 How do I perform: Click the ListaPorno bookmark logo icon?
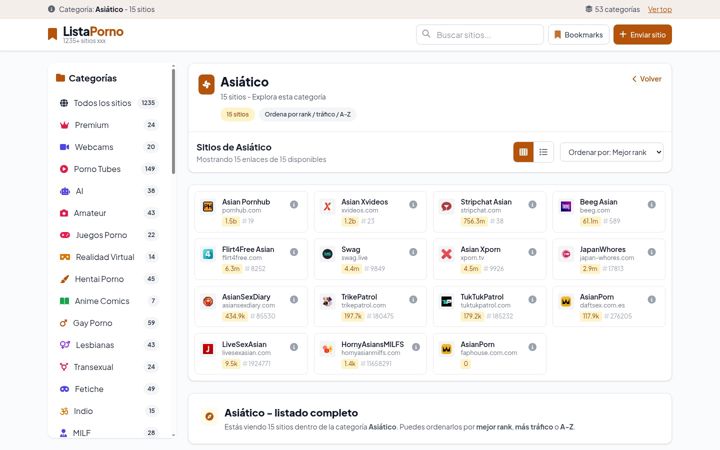(x=52, y=34)
